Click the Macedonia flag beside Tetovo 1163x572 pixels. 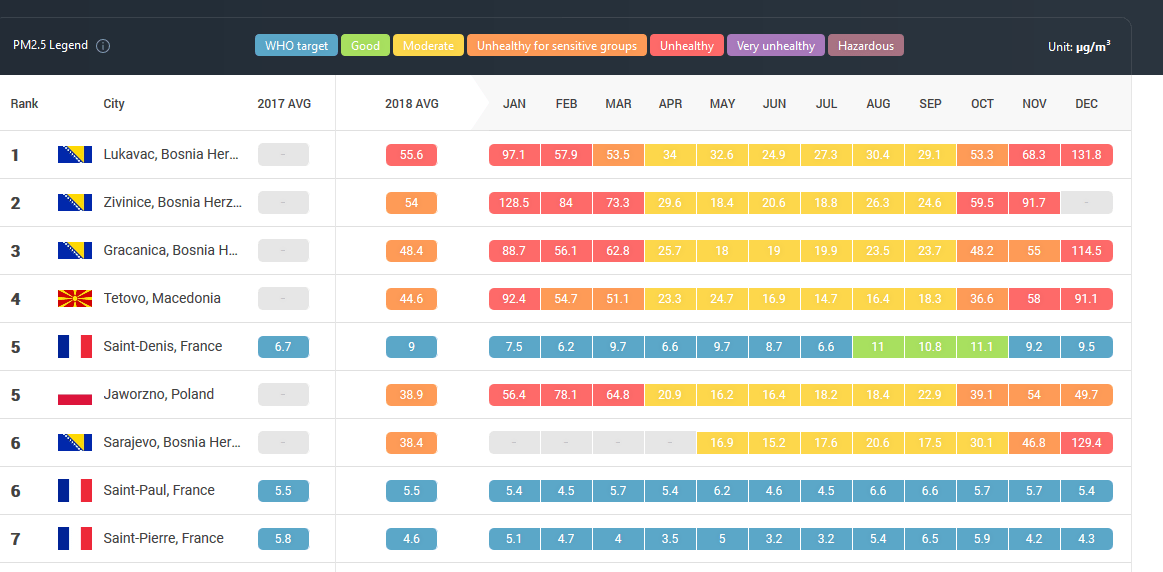coord(75,299)
